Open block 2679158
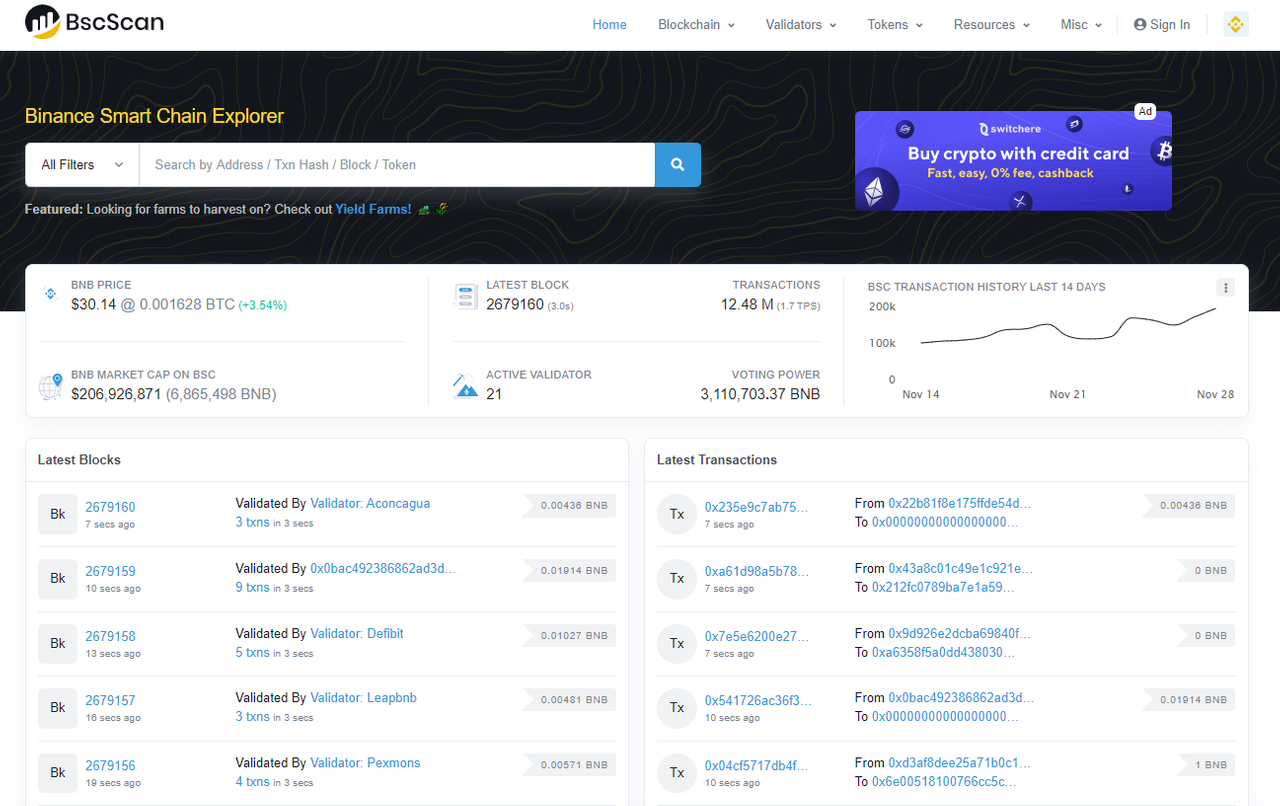 pos(110,636)
